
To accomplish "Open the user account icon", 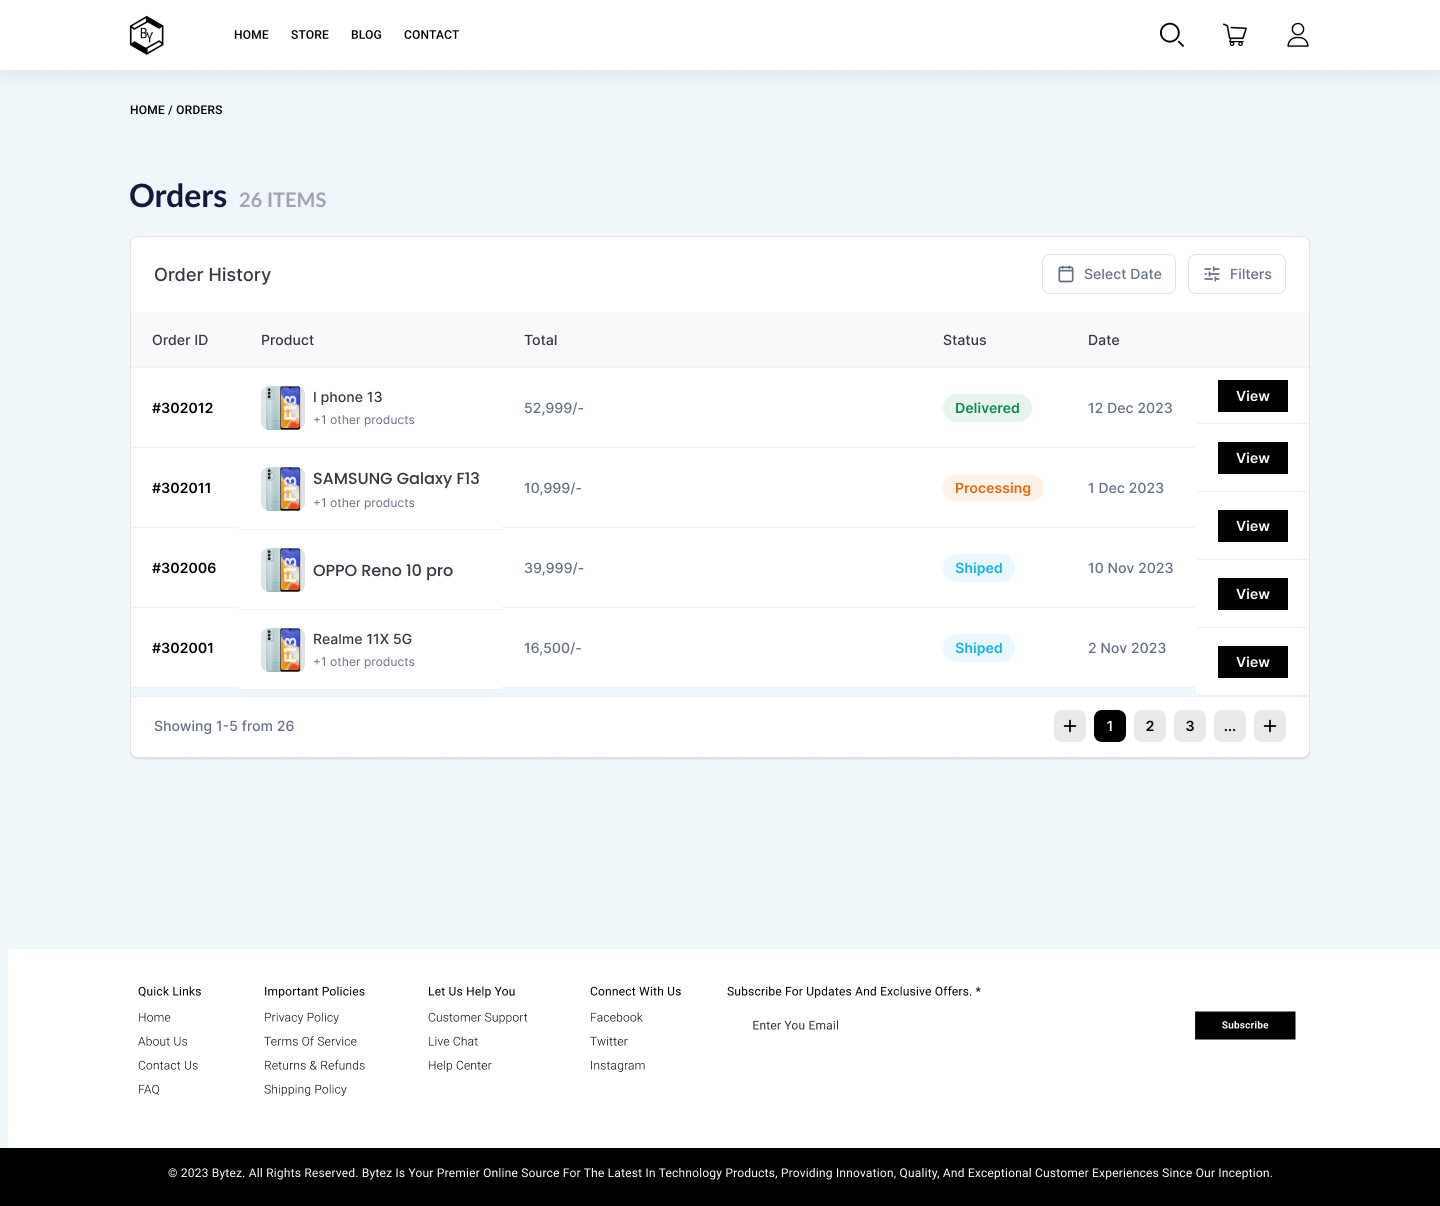I will click(1298, 35).
